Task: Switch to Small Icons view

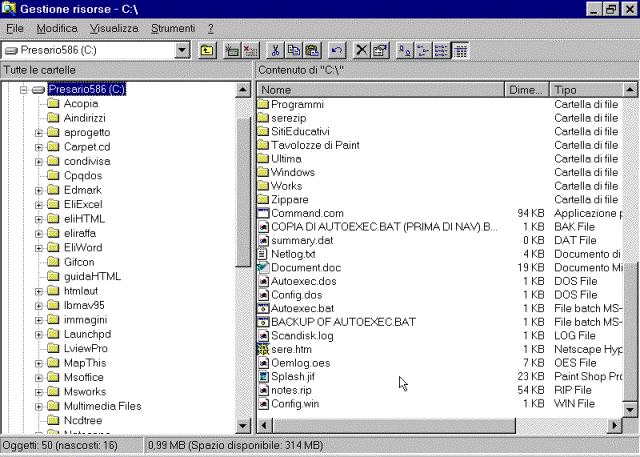Action: [423, 51]
